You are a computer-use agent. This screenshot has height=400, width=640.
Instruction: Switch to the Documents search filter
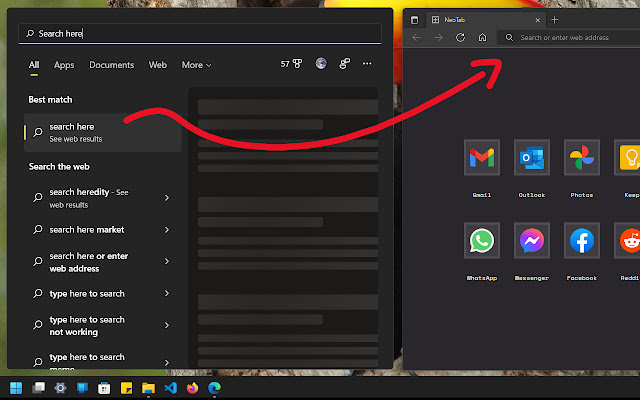[111, 65]
